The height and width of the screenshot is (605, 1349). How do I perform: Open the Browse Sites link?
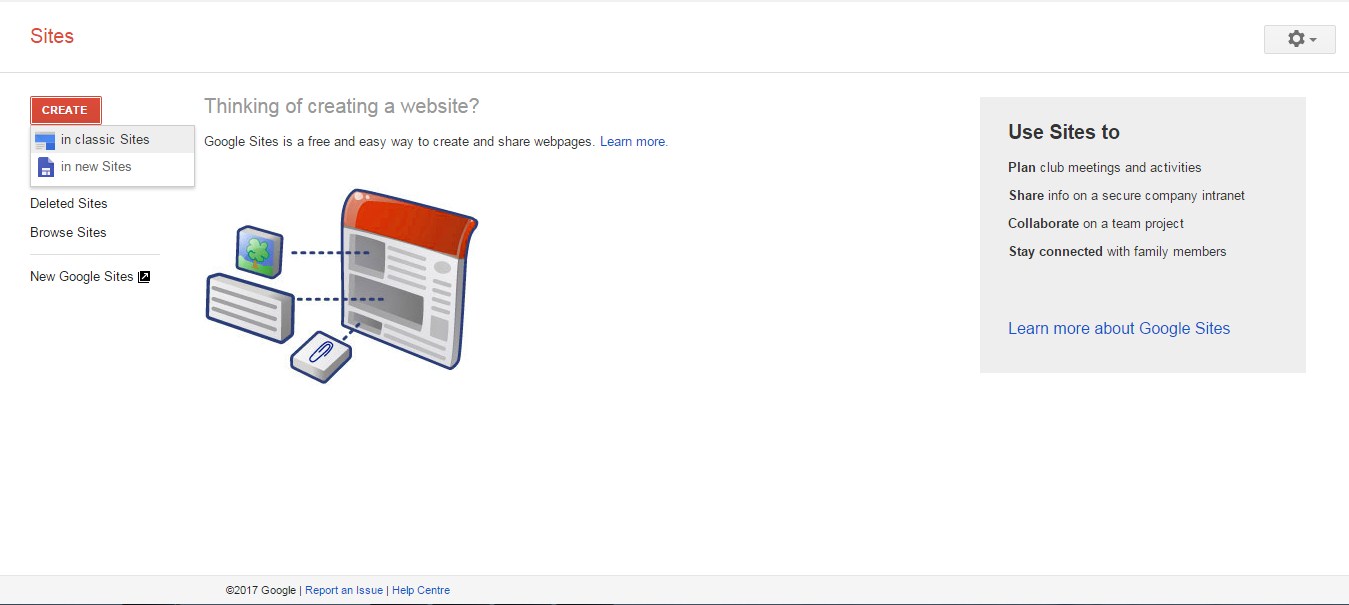click(68, 232)
